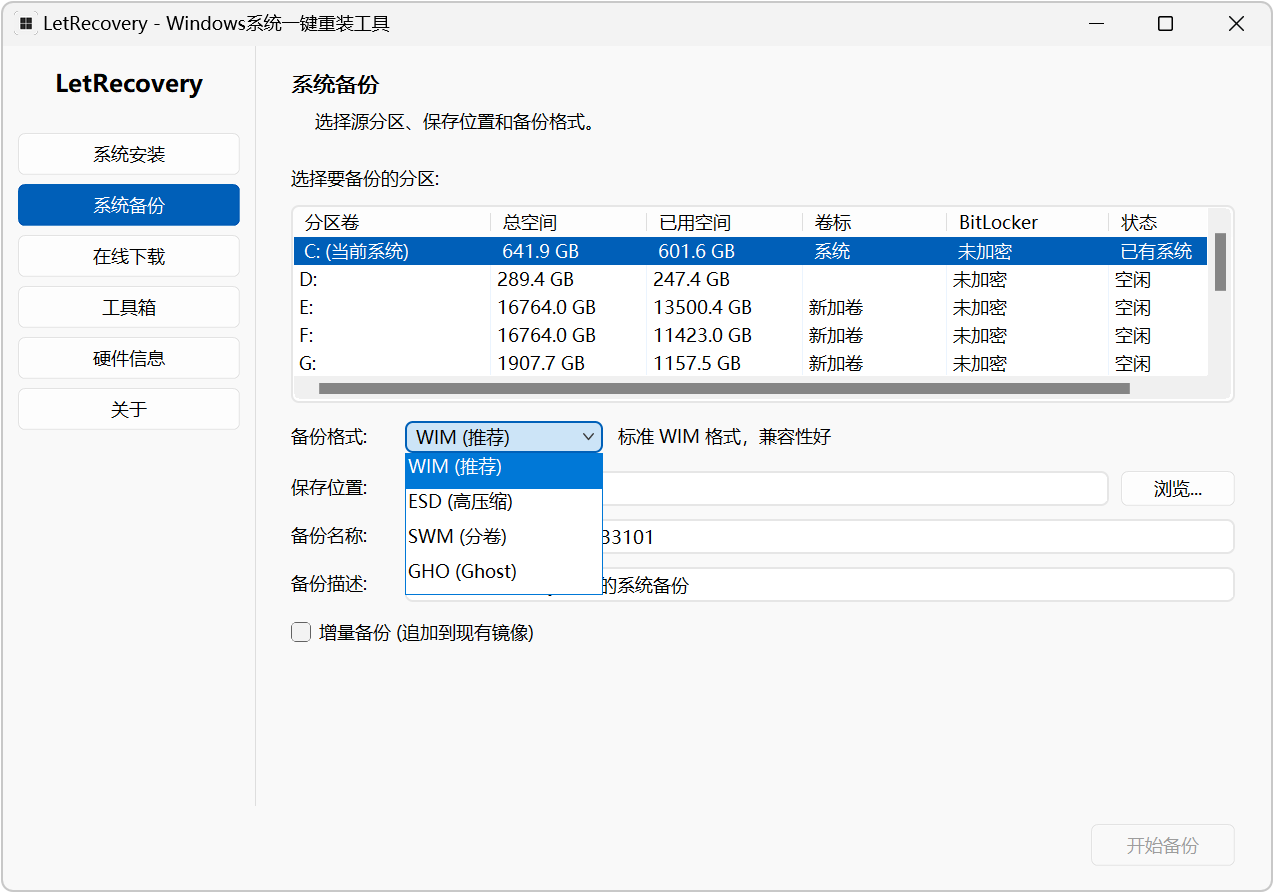Choose WIM (推荐) in the dropdown list
Viewport: 1274px width, 893px height.
504,471
